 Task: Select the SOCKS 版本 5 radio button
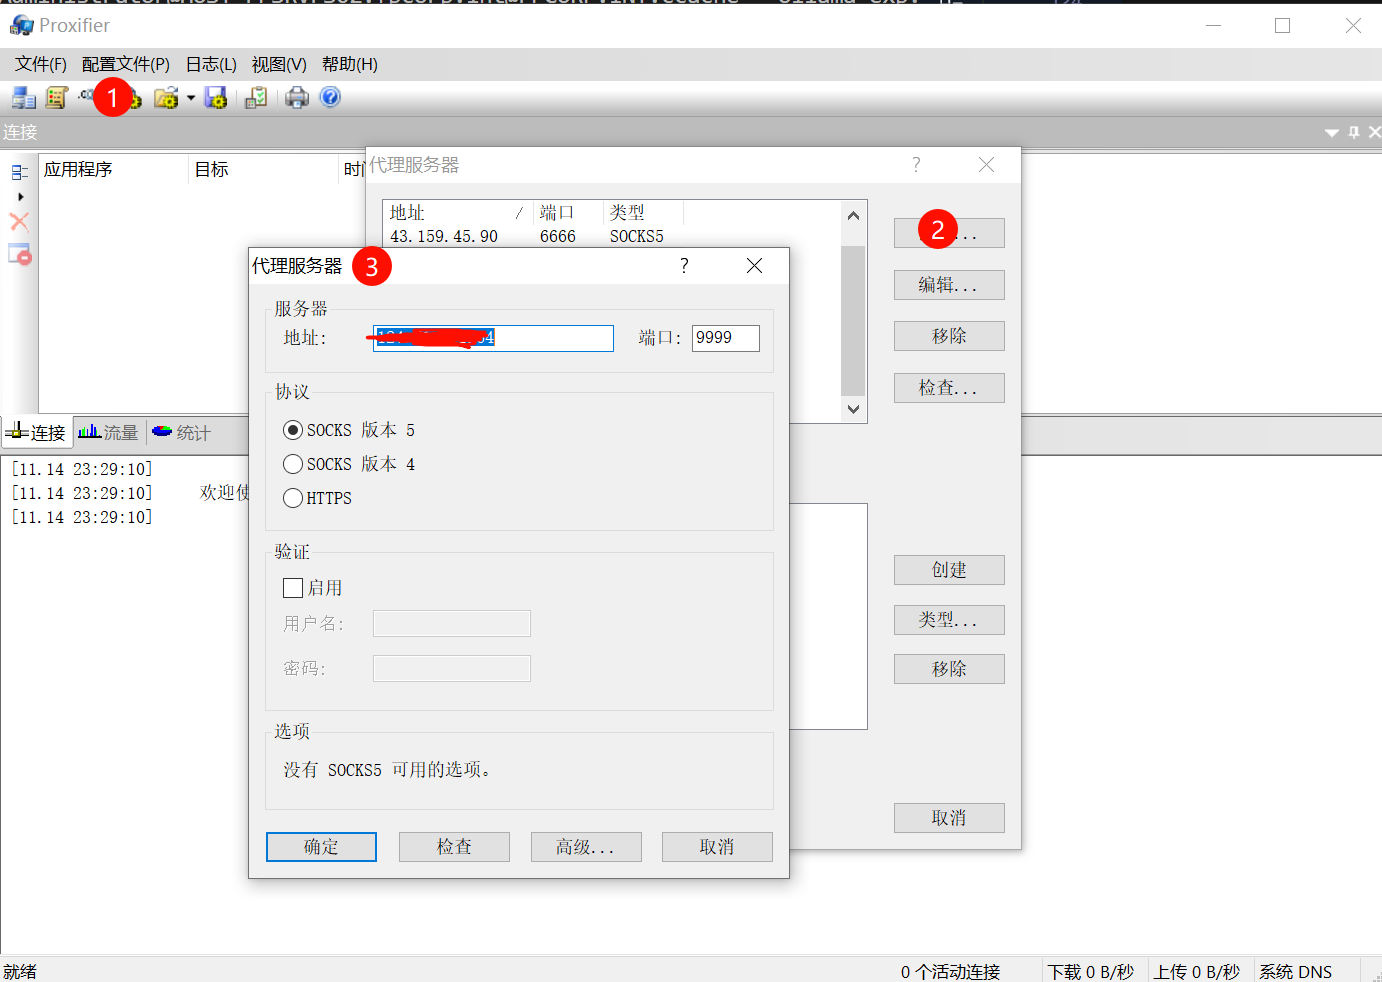(x=292, y=430)
